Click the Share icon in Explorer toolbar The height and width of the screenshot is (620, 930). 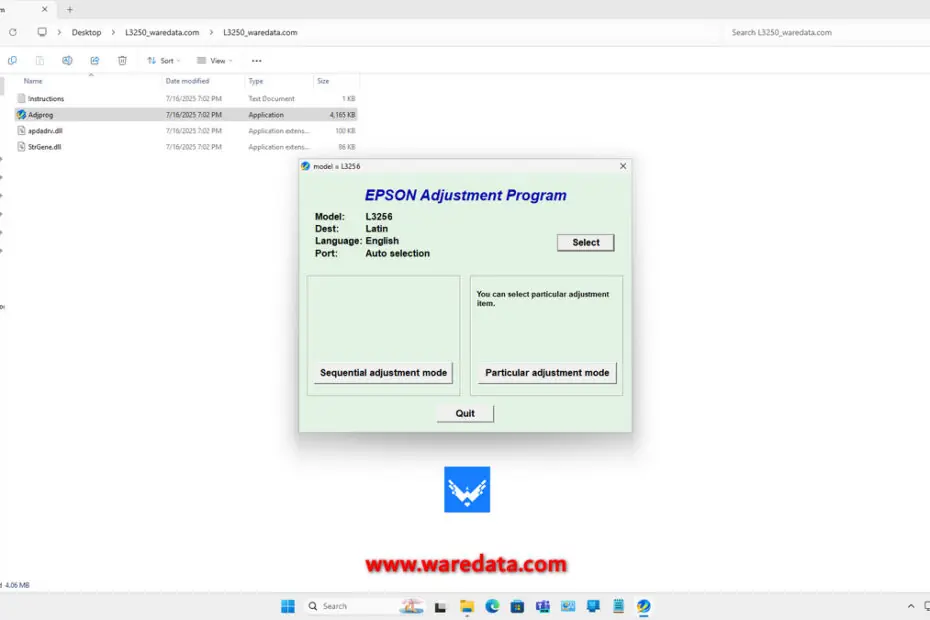(95, 61)
